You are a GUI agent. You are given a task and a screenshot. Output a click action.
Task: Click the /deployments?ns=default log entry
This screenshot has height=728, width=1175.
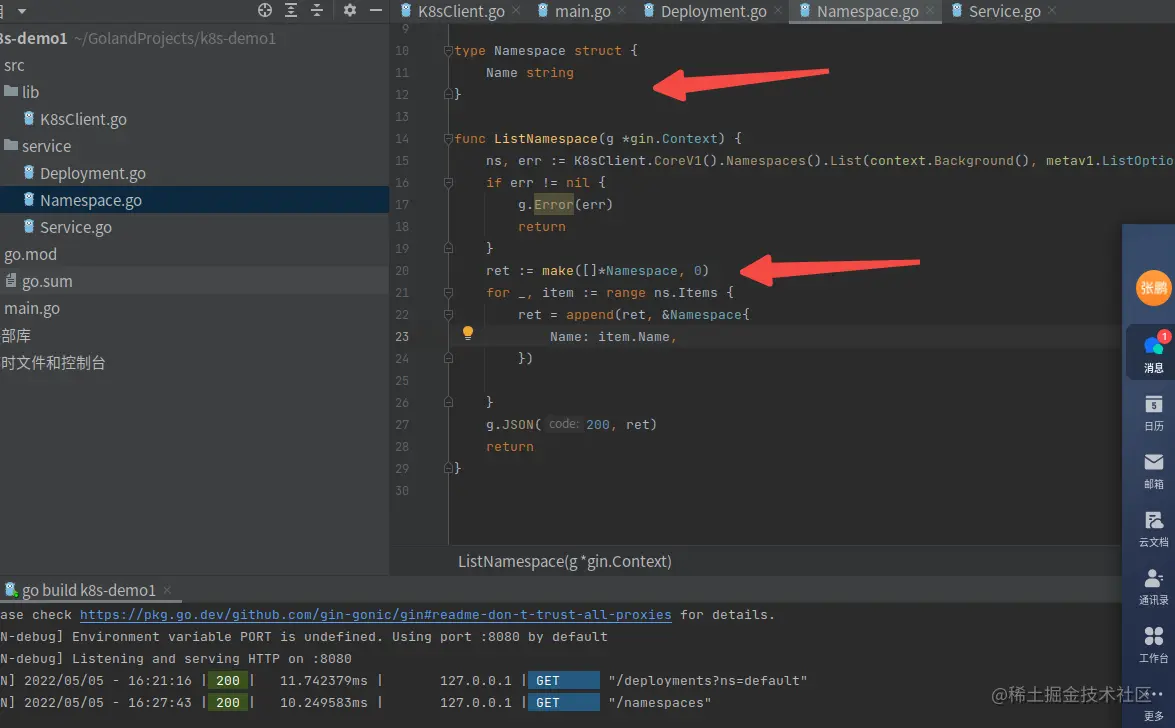click(403, 681)
